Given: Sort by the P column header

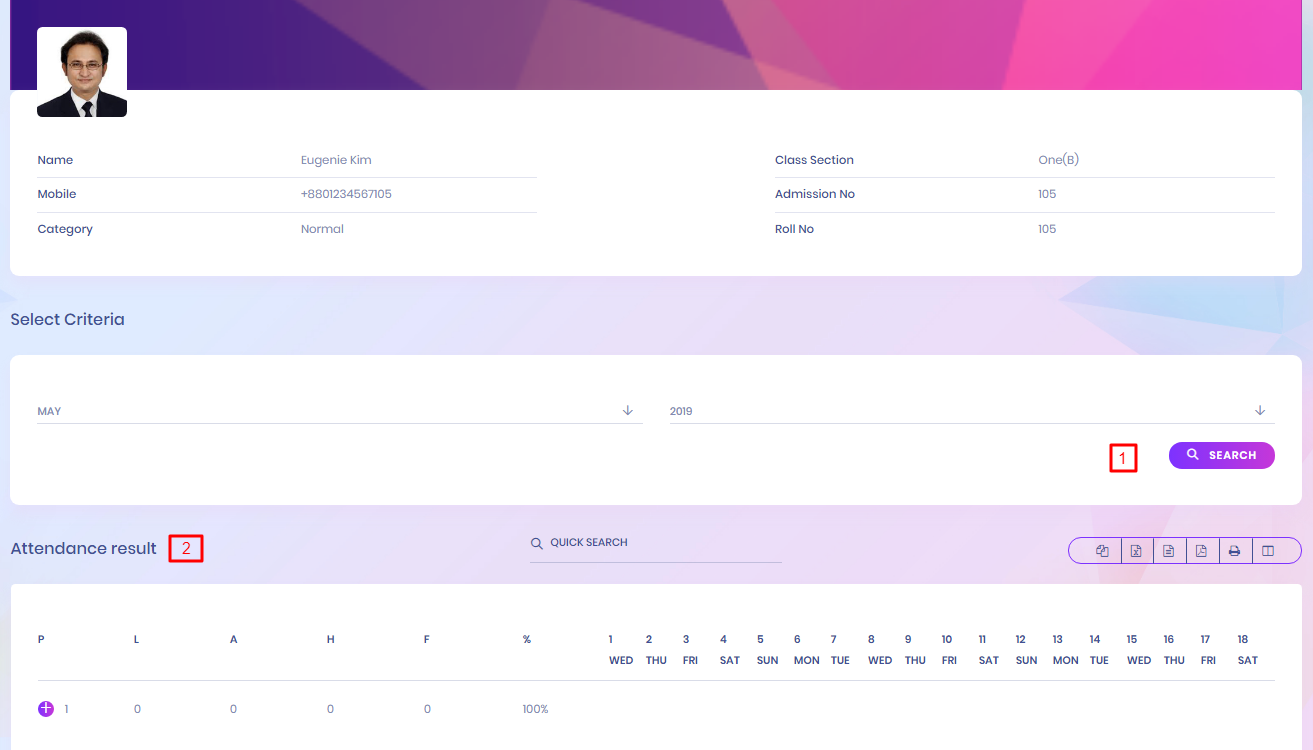Looking at the screenshot, I should (x=41, y=639).
